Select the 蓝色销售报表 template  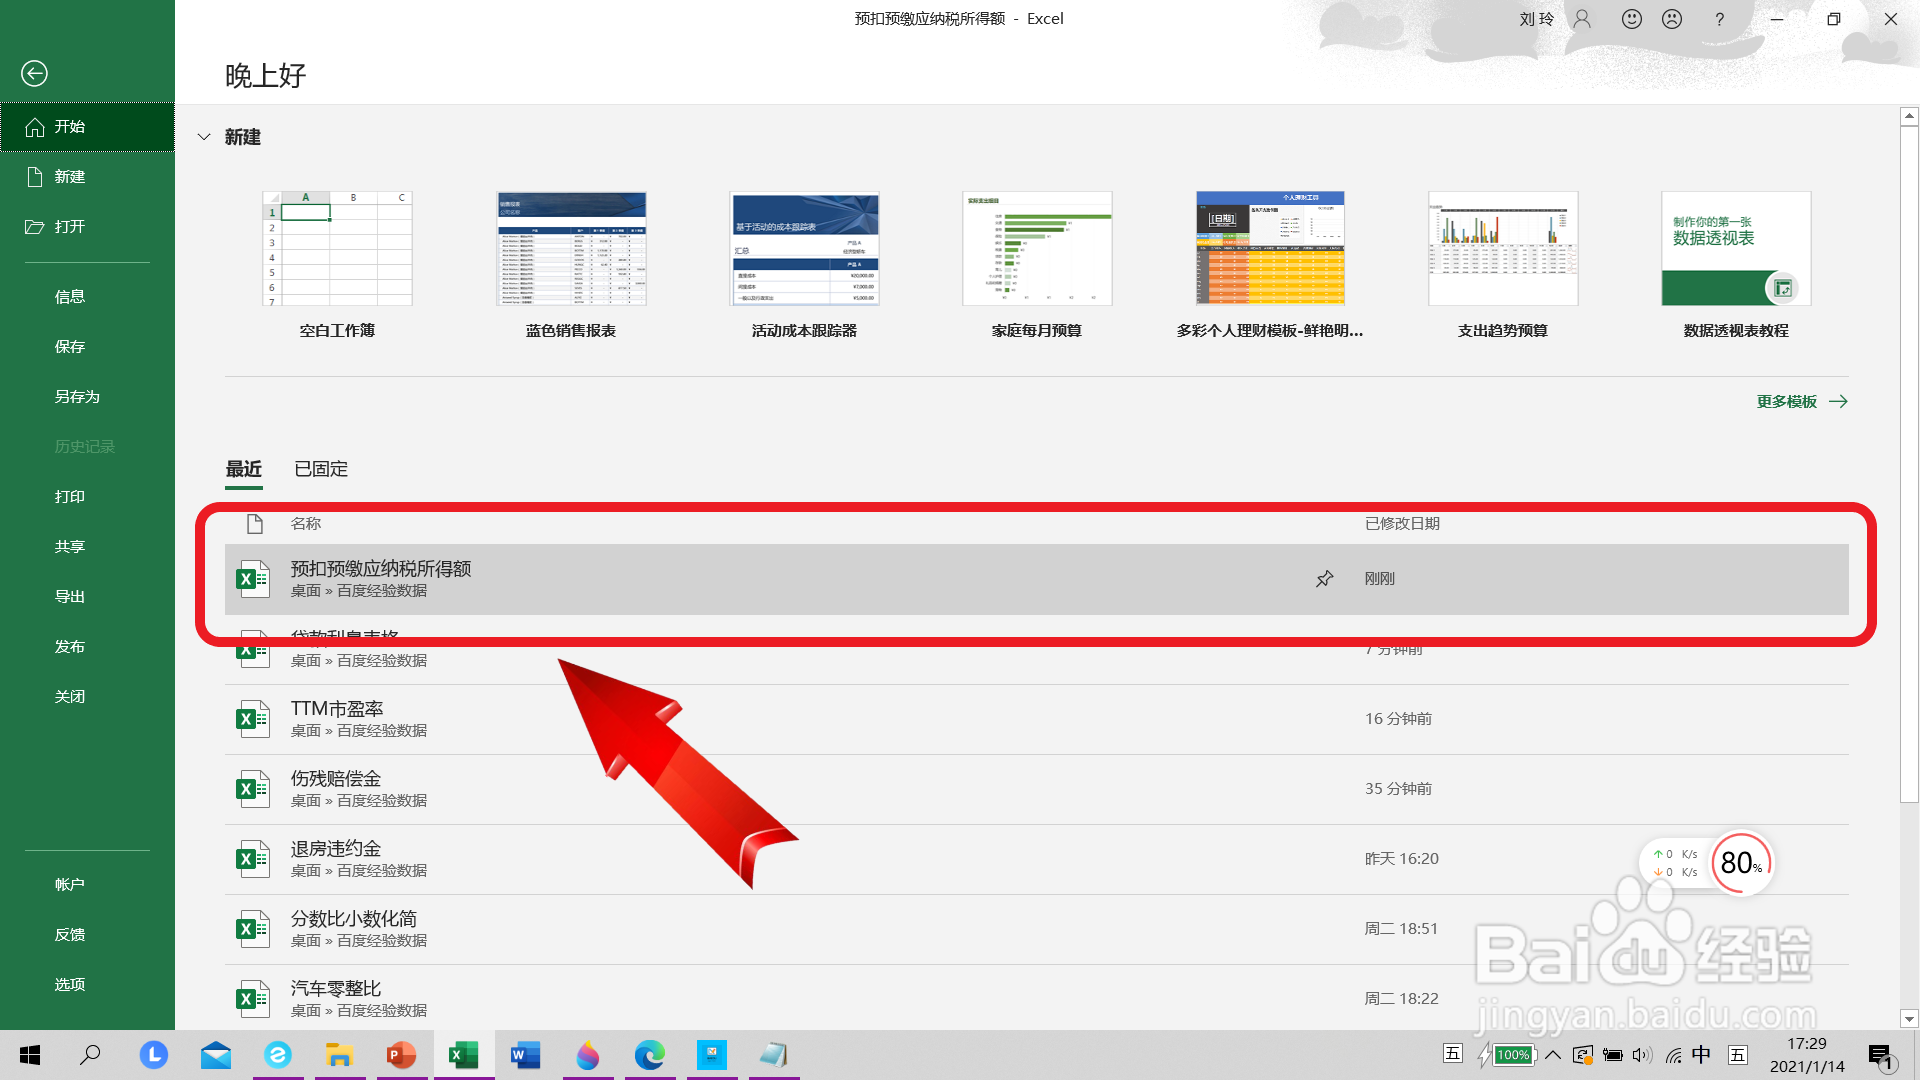(571, 265)
